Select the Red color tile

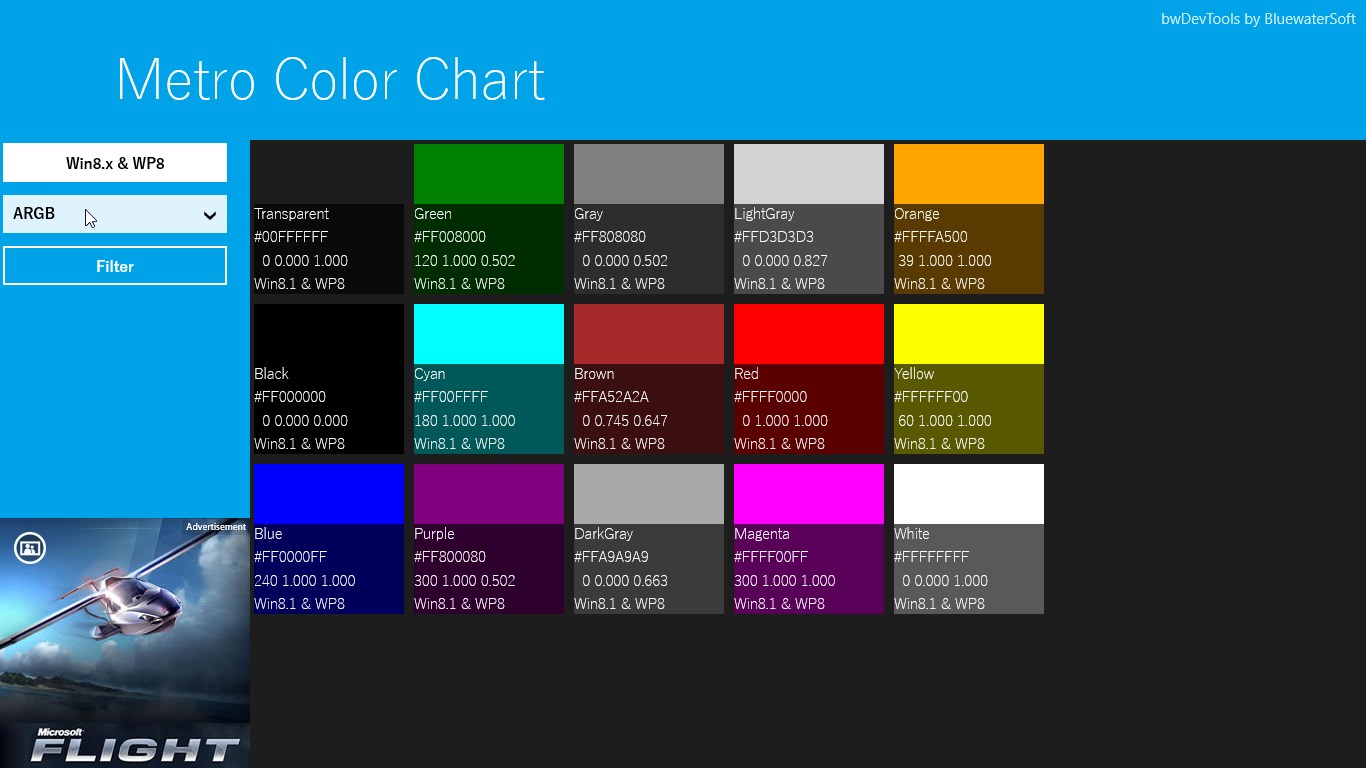808,335
